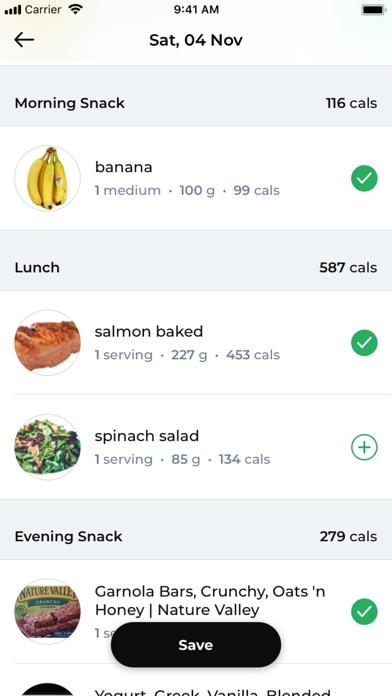This screenshot has height=696, width=392.
Task: Open the Sat, 04 Nov date title
Action: pyautogui.click(x=196, y=40)
